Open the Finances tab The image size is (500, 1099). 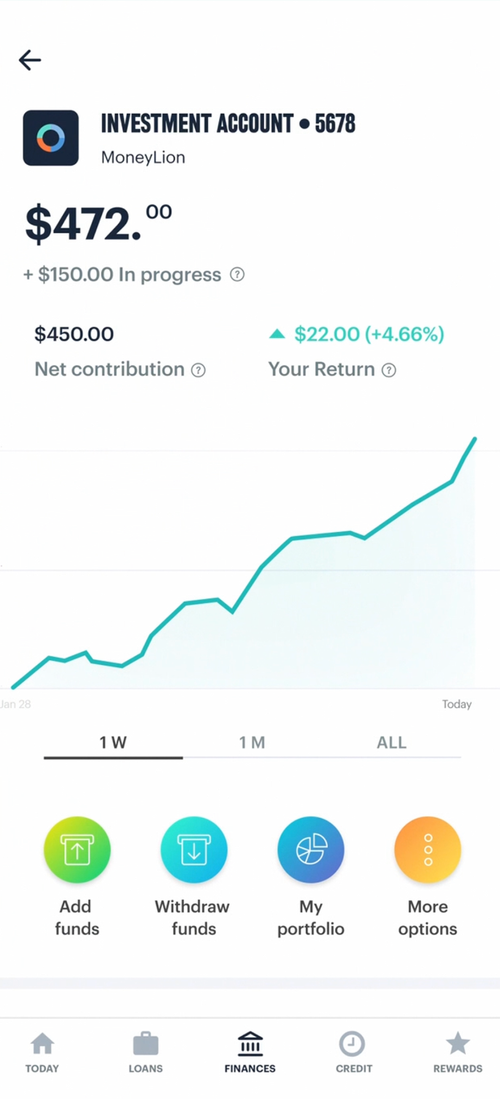pos(250,1053)
